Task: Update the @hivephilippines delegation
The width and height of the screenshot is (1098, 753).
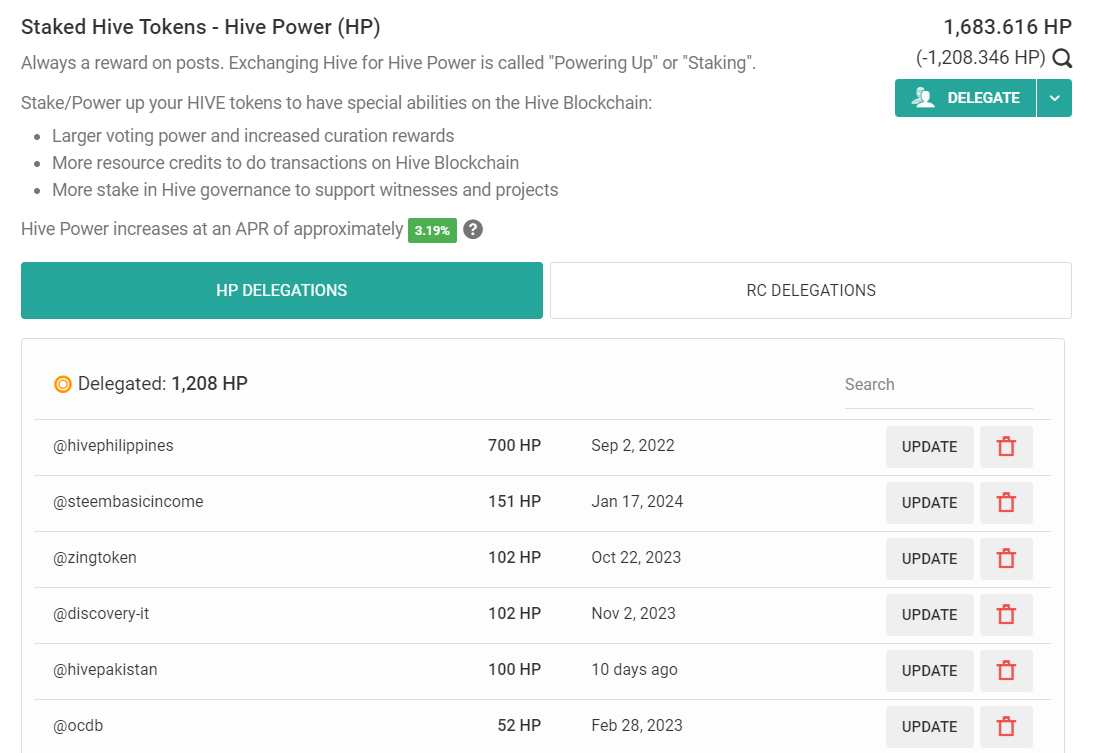Action: pos(929,447)
